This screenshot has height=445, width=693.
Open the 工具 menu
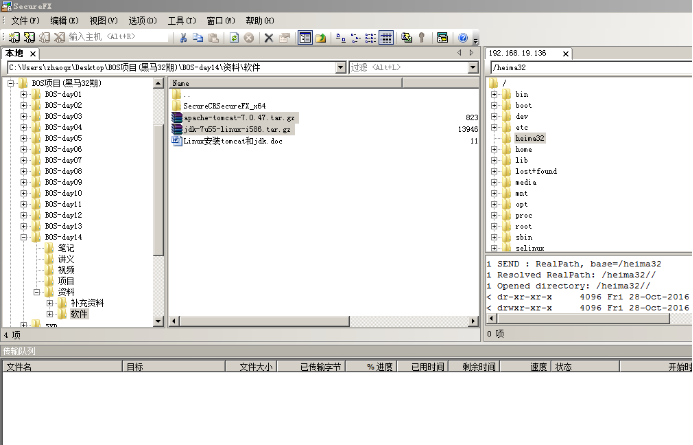(x=182, y=20)
